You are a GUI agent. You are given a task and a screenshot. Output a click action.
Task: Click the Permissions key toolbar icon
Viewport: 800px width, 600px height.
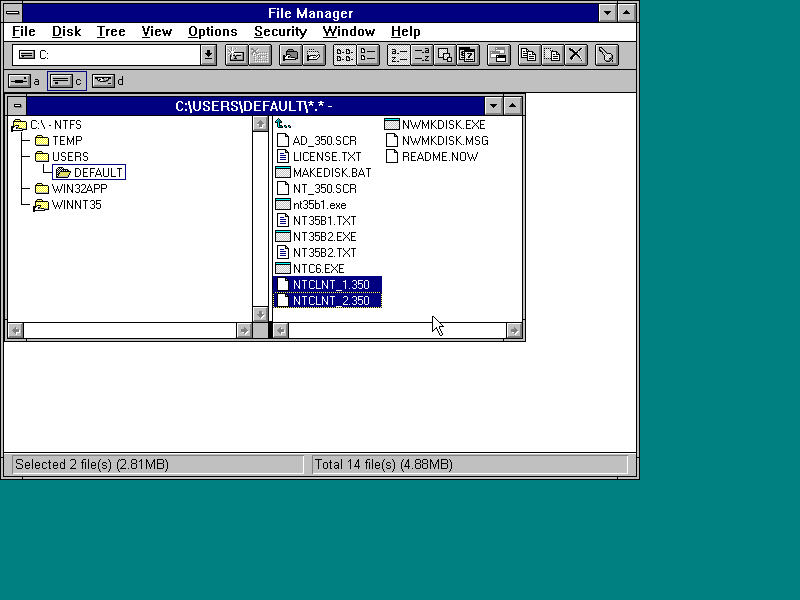607,55
